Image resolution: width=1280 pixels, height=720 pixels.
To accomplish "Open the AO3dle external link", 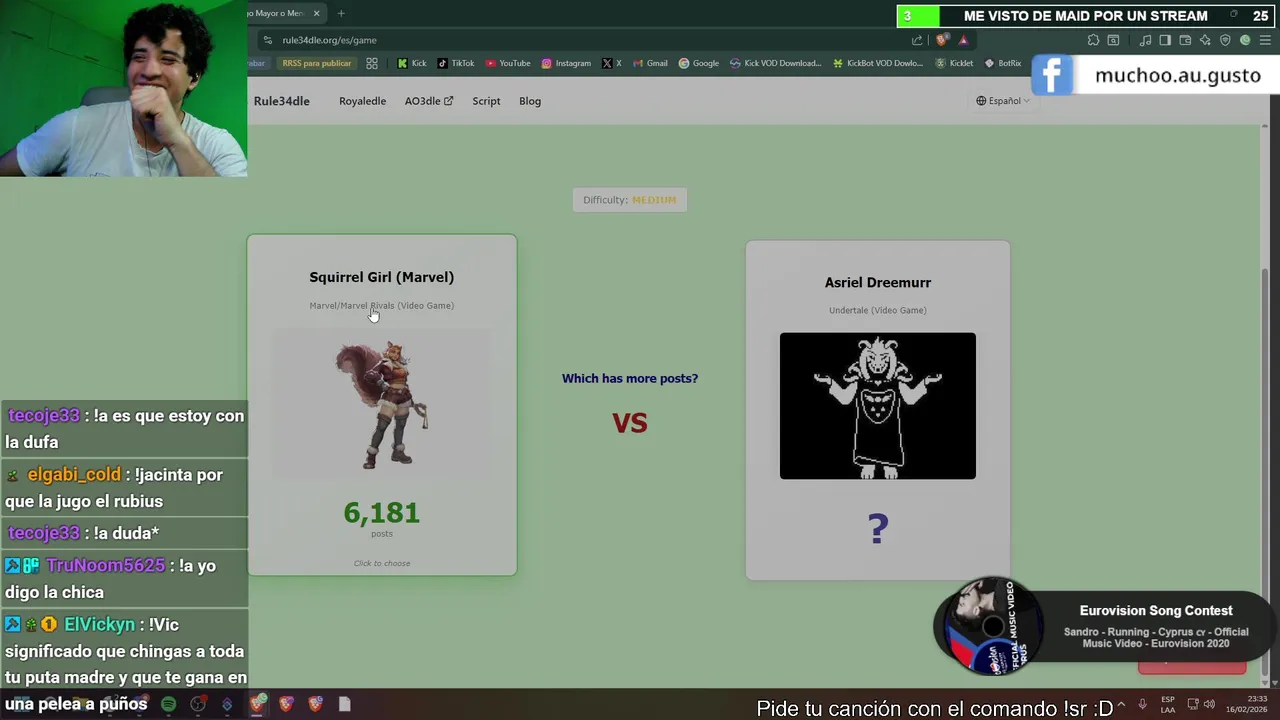I will tap(429, 101).
